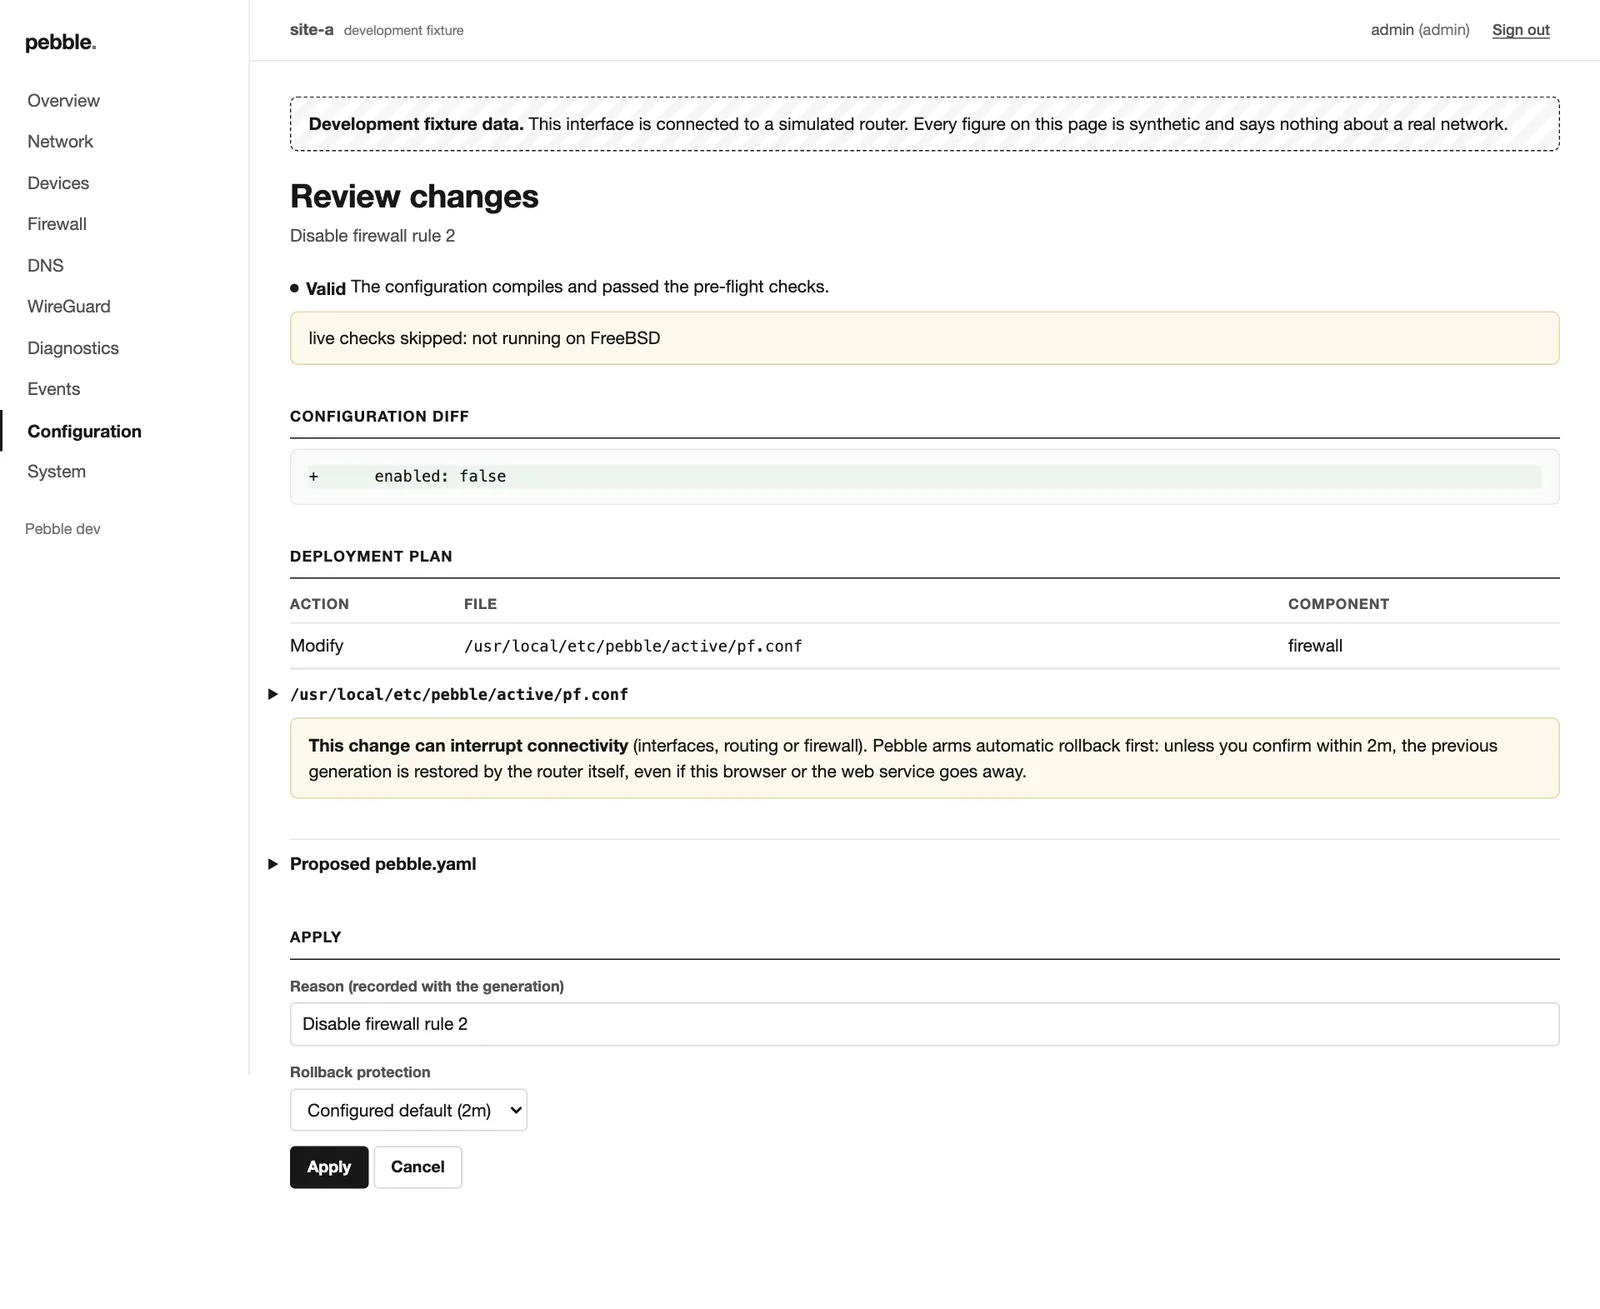View the Events page
Screen dimensions: 1600x1309
pos(54,389)
